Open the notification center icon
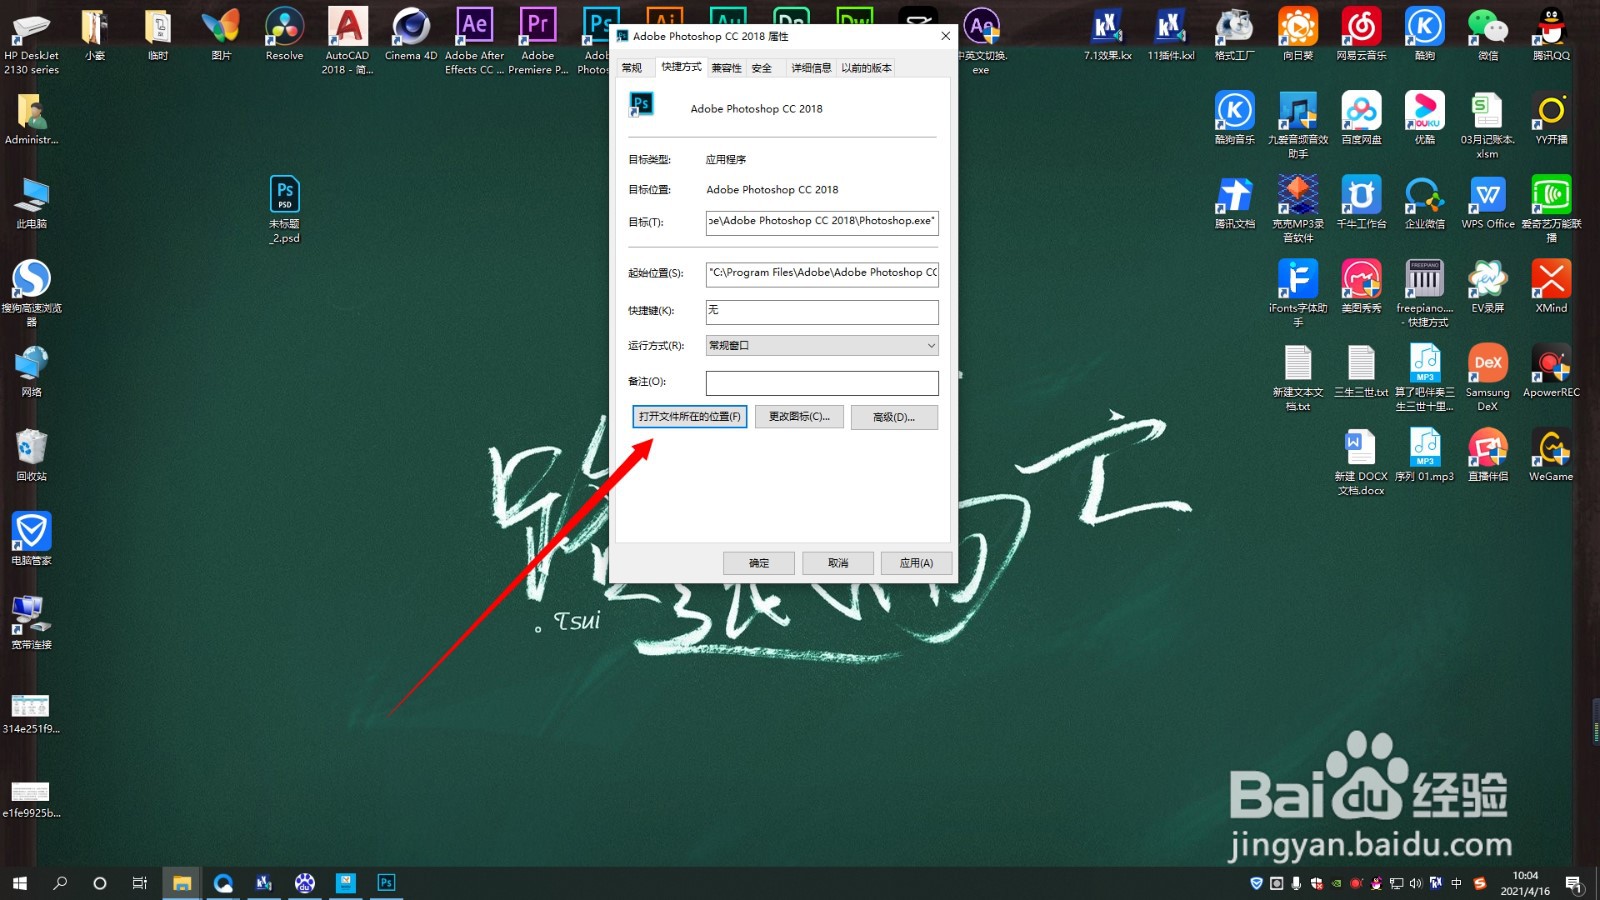 [1573, 883]
